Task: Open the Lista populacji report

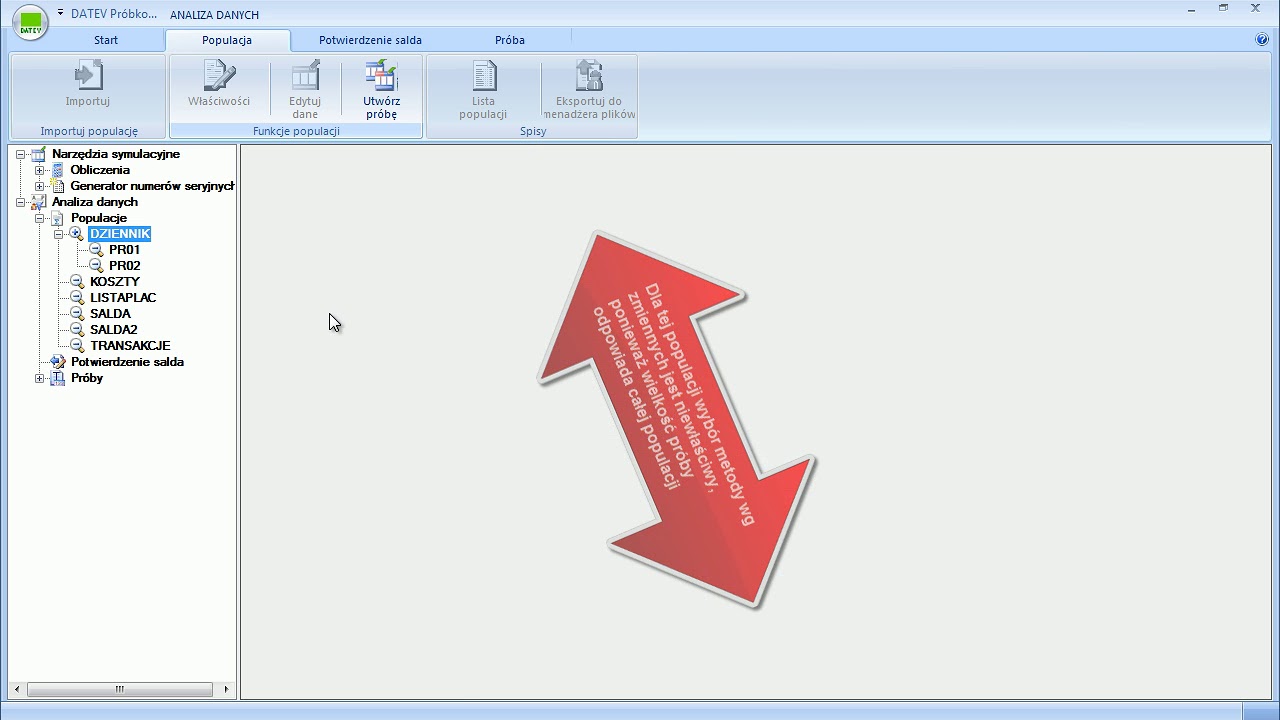Action: [x=483, y=90]
